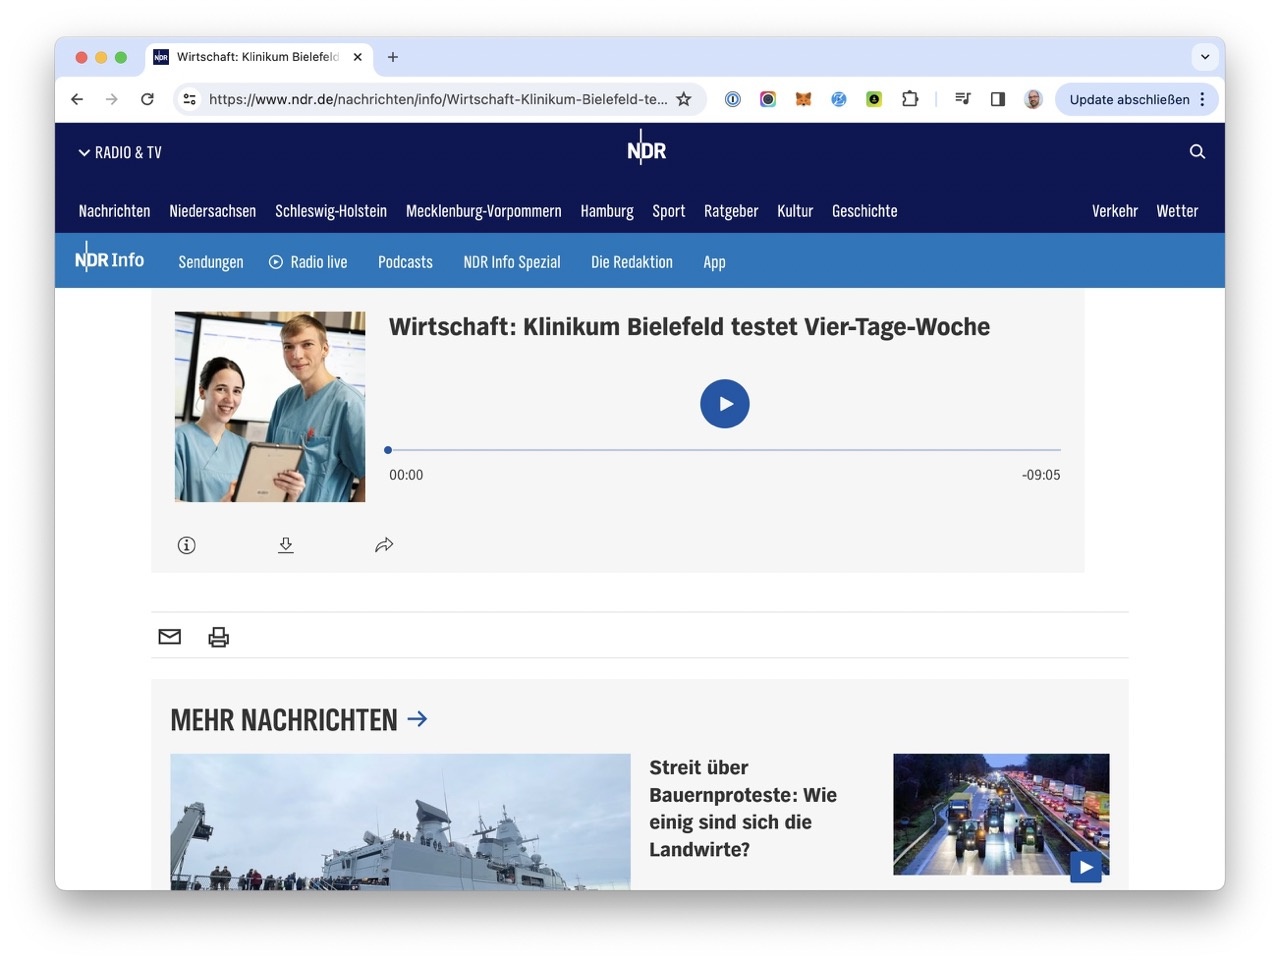The height and width of the screenshot is (963, 1280).
Task: Play the Klinikum Bielefeld audio
Action: click(x=724, y=404)
